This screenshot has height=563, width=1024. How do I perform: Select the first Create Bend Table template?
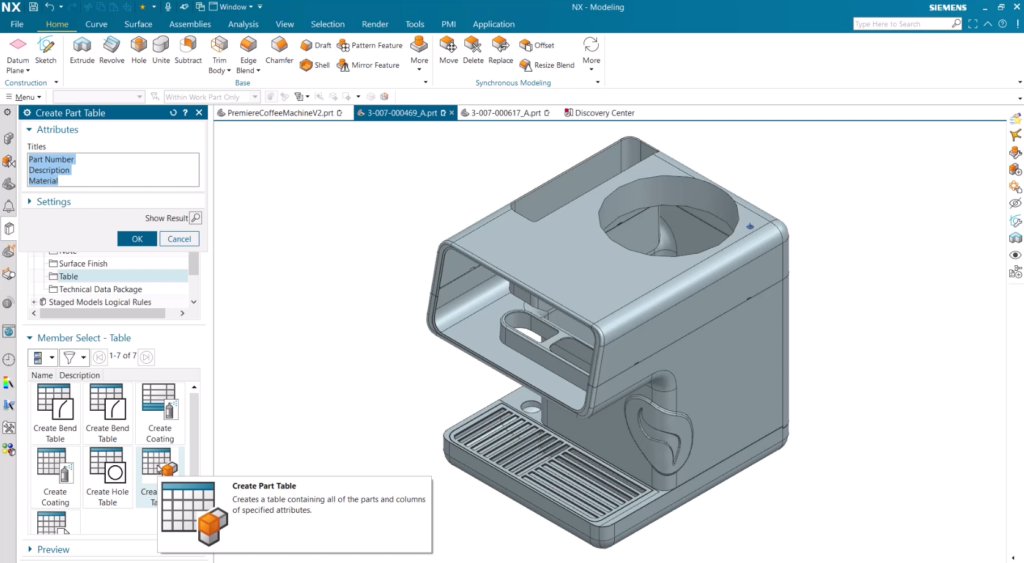click(55, 413)
